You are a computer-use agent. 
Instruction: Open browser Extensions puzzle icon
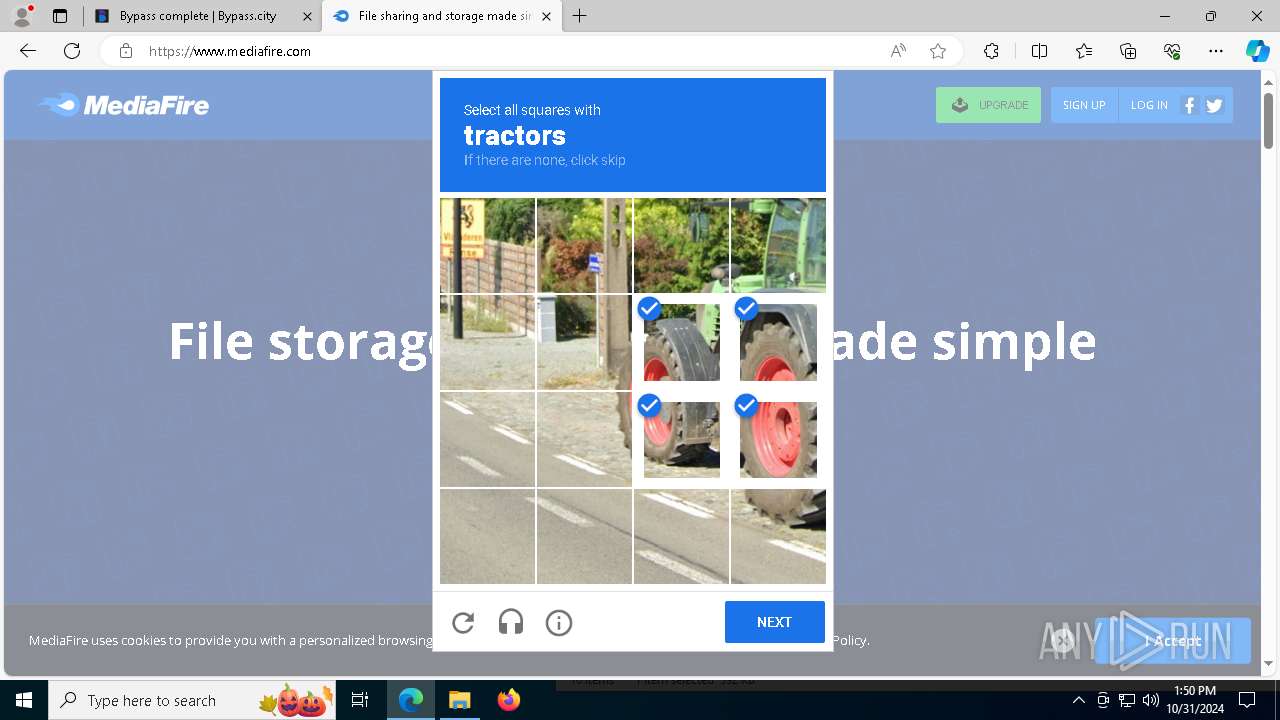click(991, 51)
